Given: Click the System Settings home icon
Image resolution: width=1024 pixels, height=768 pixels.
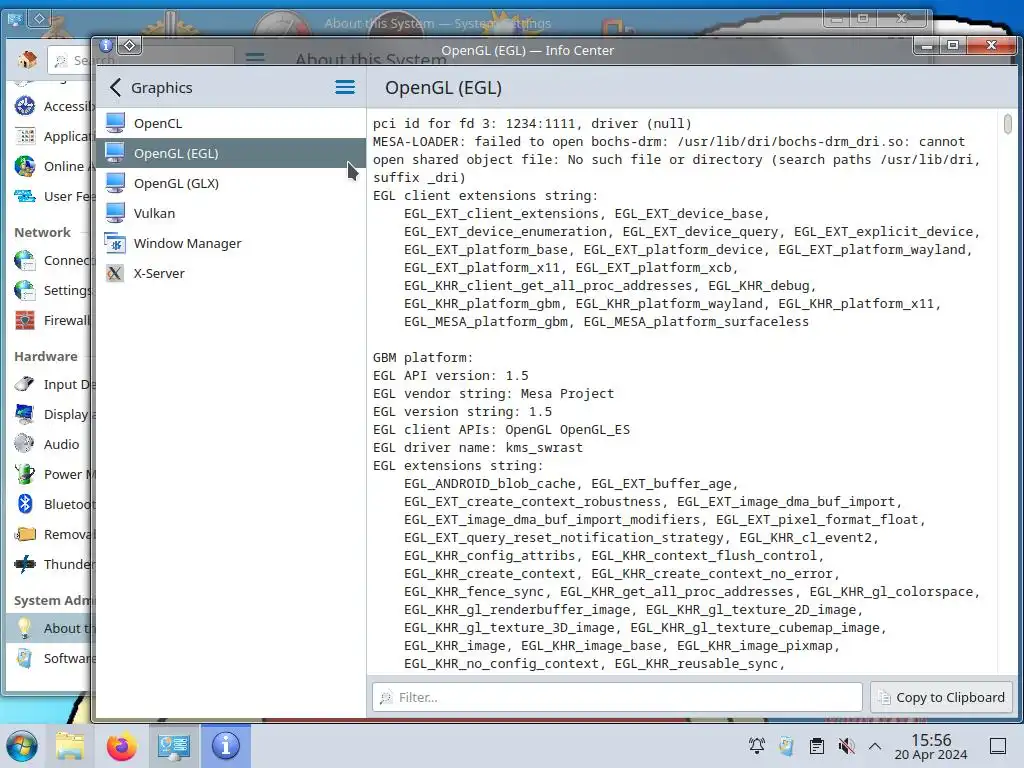Looking at the screenshot, I should (27, 60).
